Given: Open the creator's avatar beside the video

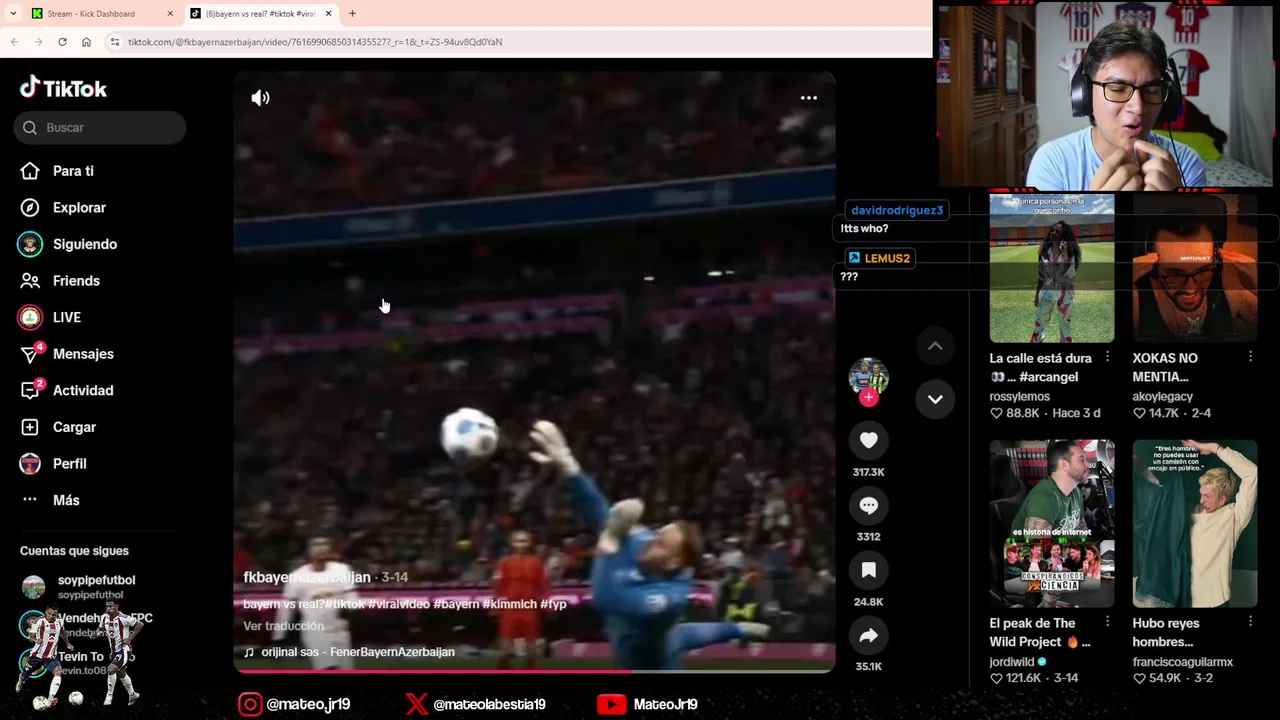Looking at the screenshot, I should 868,376.
